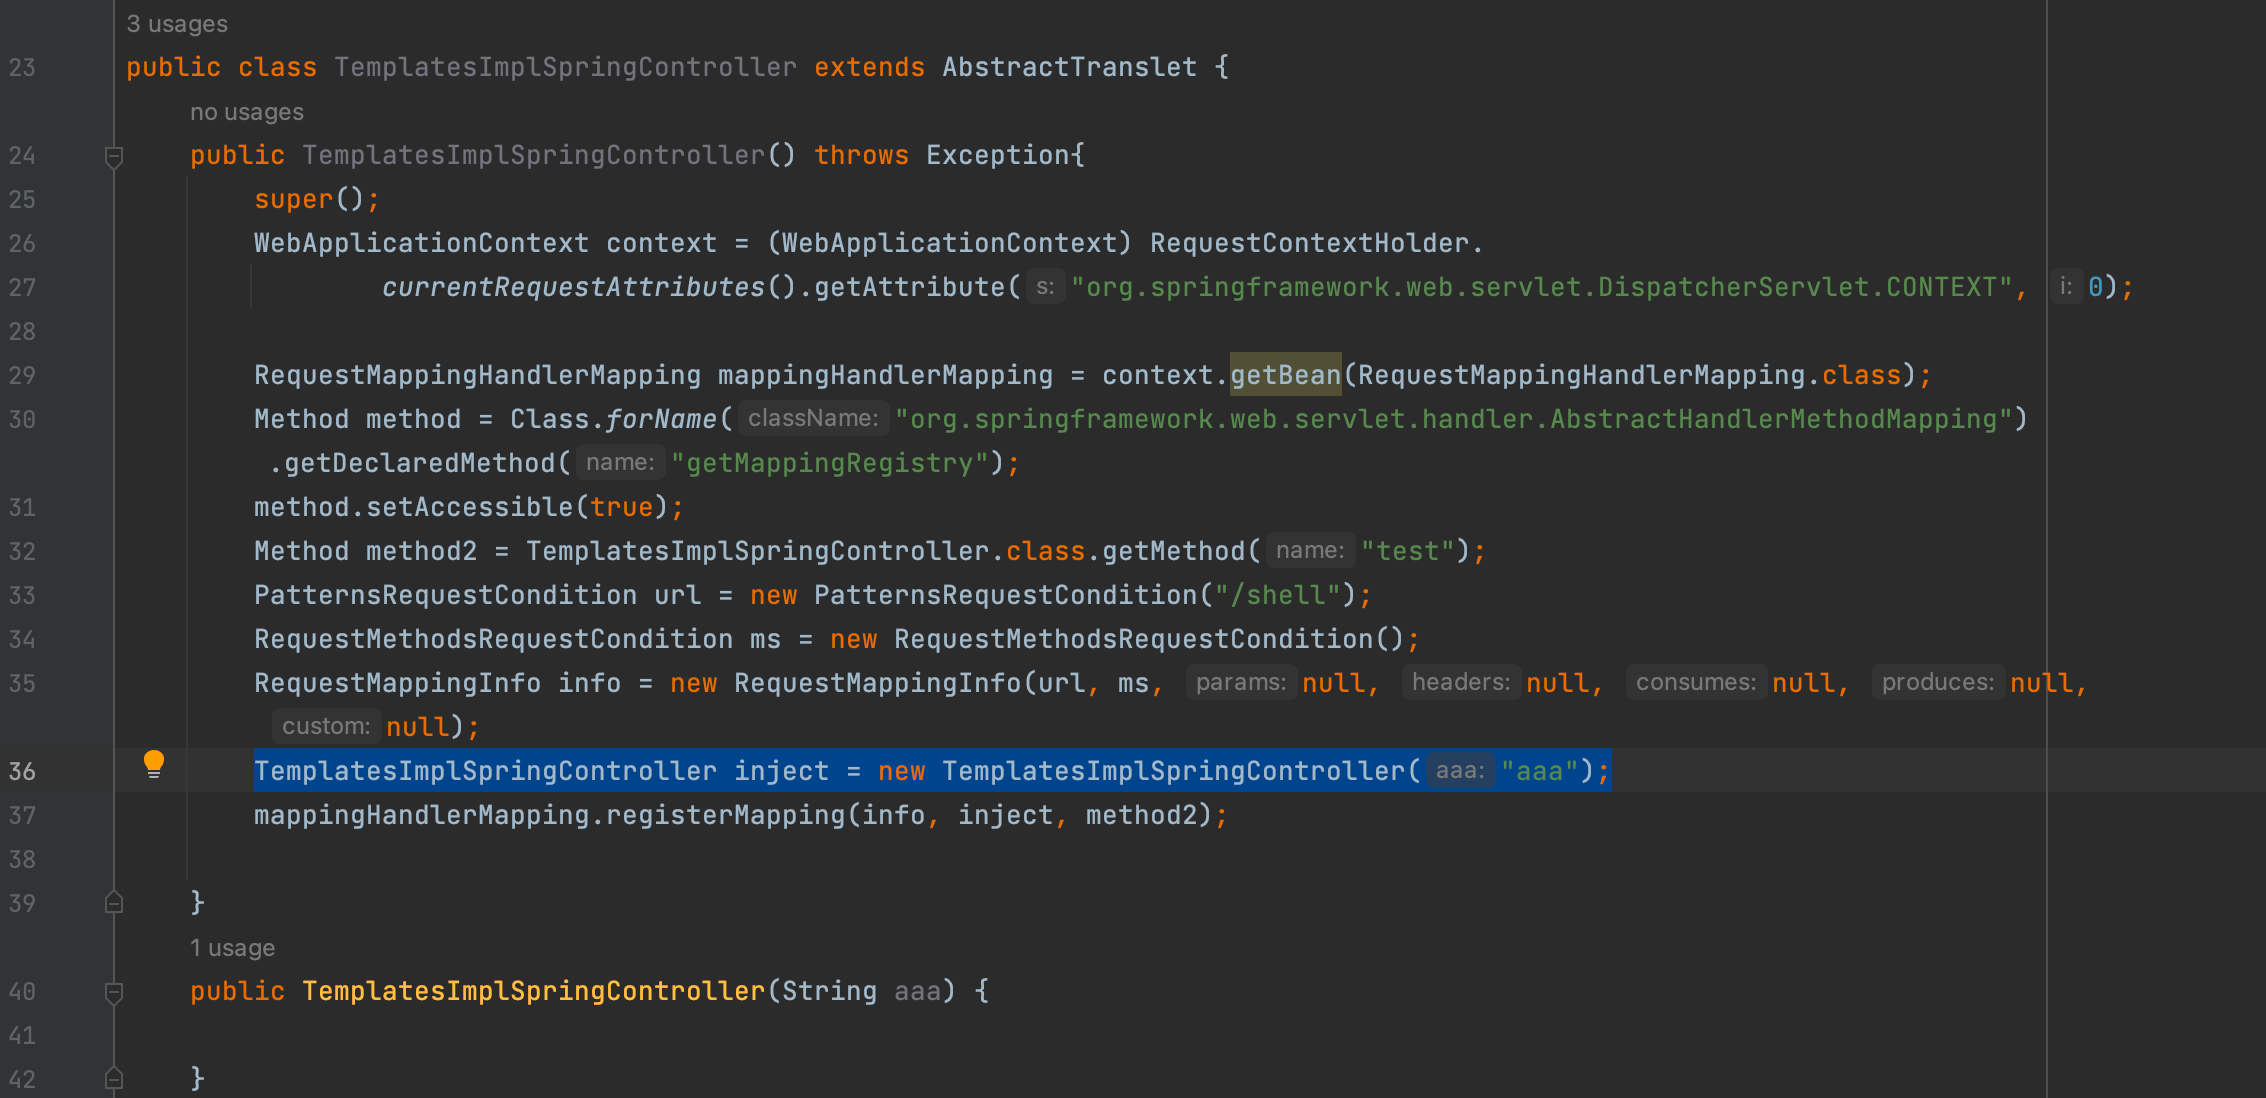Click the 'produces:' inlay parameter hint
Viewport: 2266px width, 1098px height.
(x=1937, y=683)
